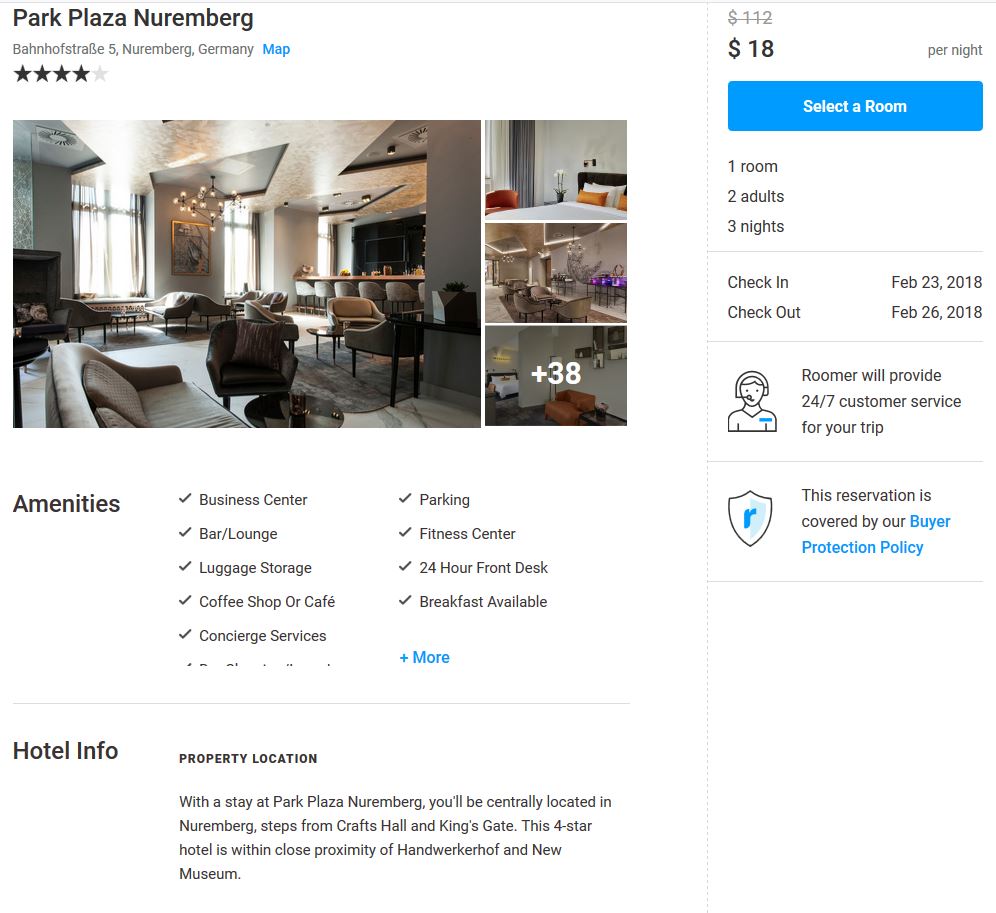Image resolution: width=996 pixels, height=913 pixels.
Task: Click the customer service agent icon
Action: (751, 402)
